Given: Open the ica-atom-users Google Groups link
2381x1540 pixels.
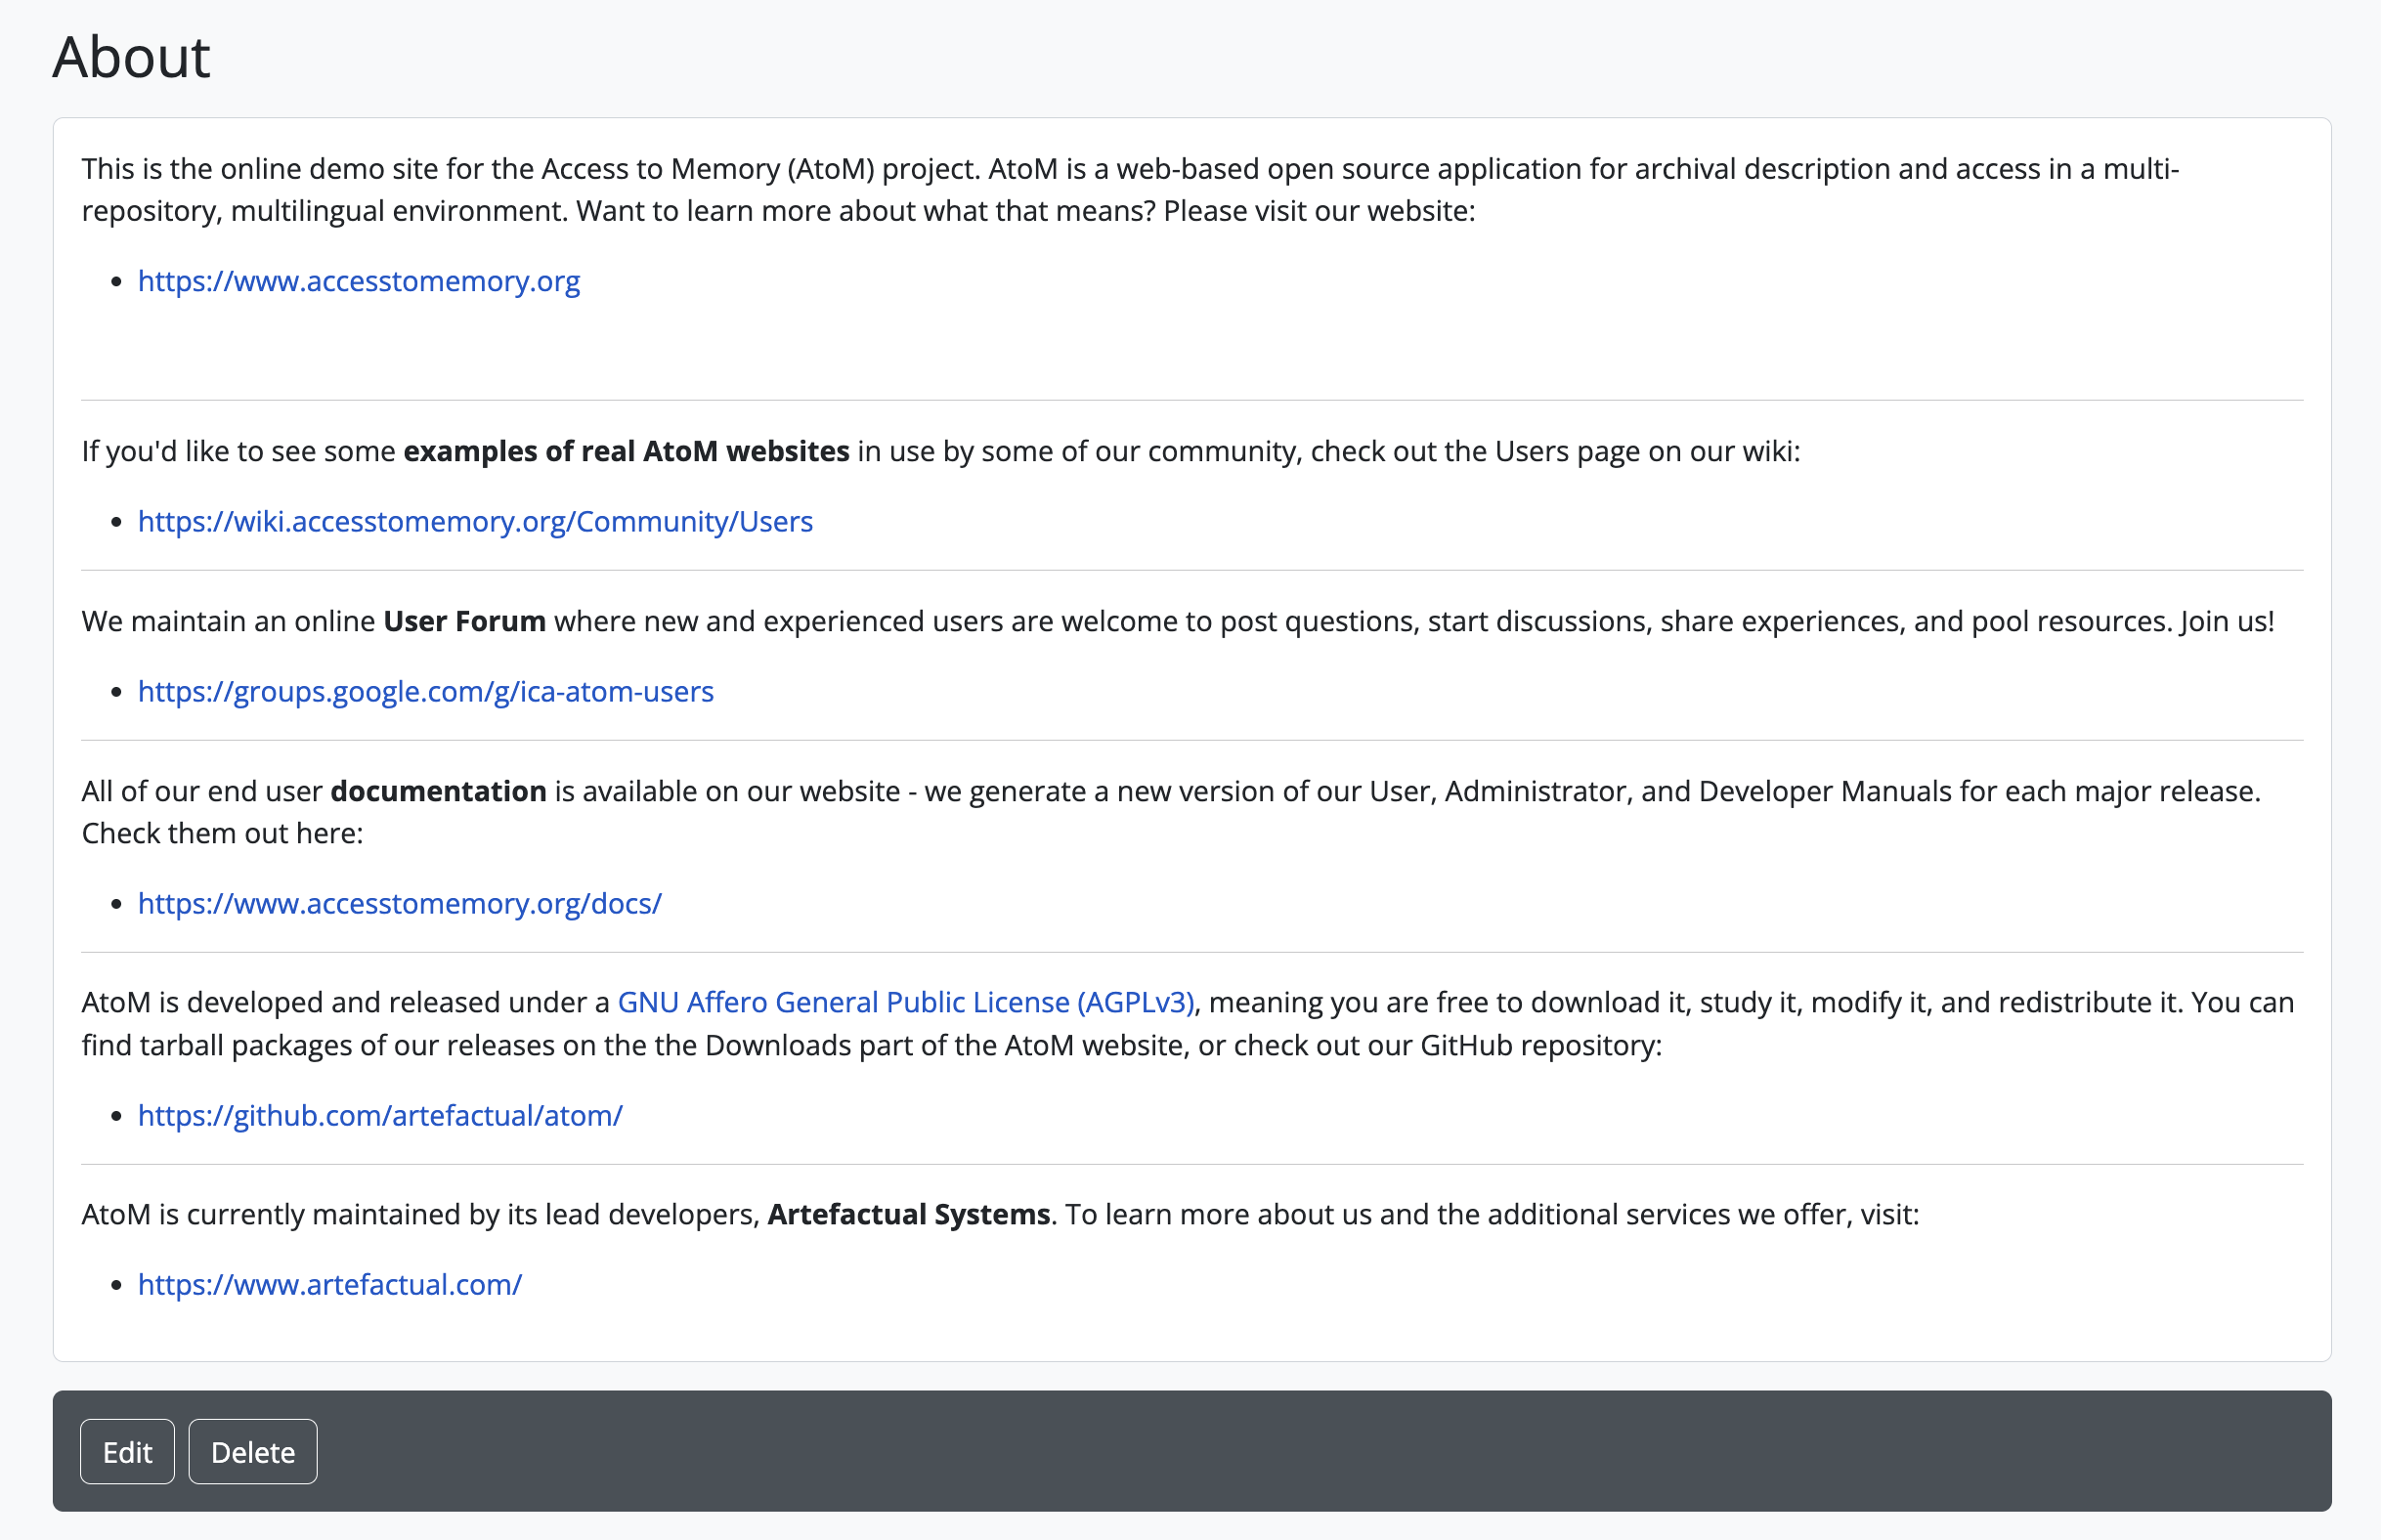Looking at the screenshot, I should pos(425,691).
